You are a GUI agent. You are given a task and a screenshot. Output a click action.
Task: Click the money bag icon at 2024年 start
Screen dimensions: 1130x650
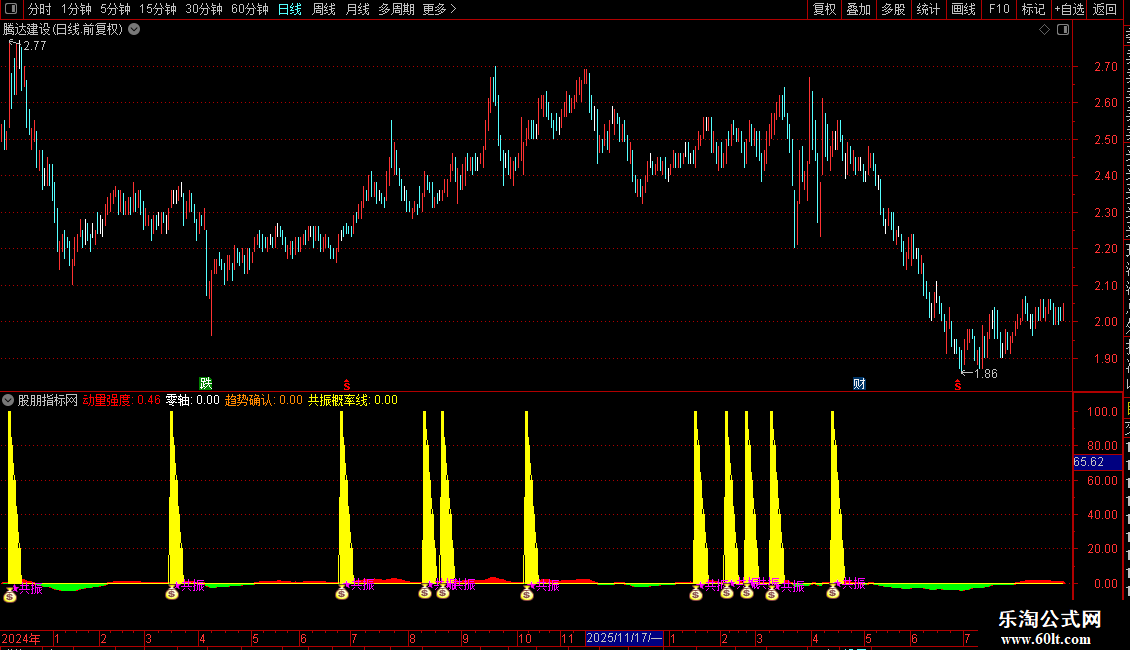[10, 594]
